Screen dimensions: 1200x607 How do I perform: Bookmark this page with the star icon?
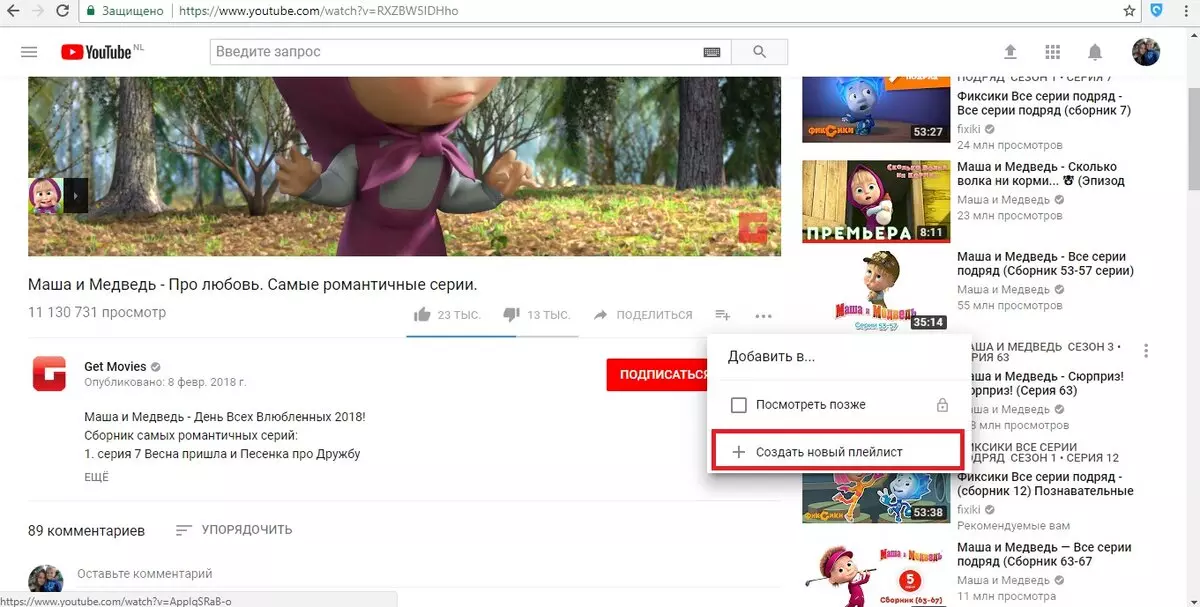tap(1129, 11)
